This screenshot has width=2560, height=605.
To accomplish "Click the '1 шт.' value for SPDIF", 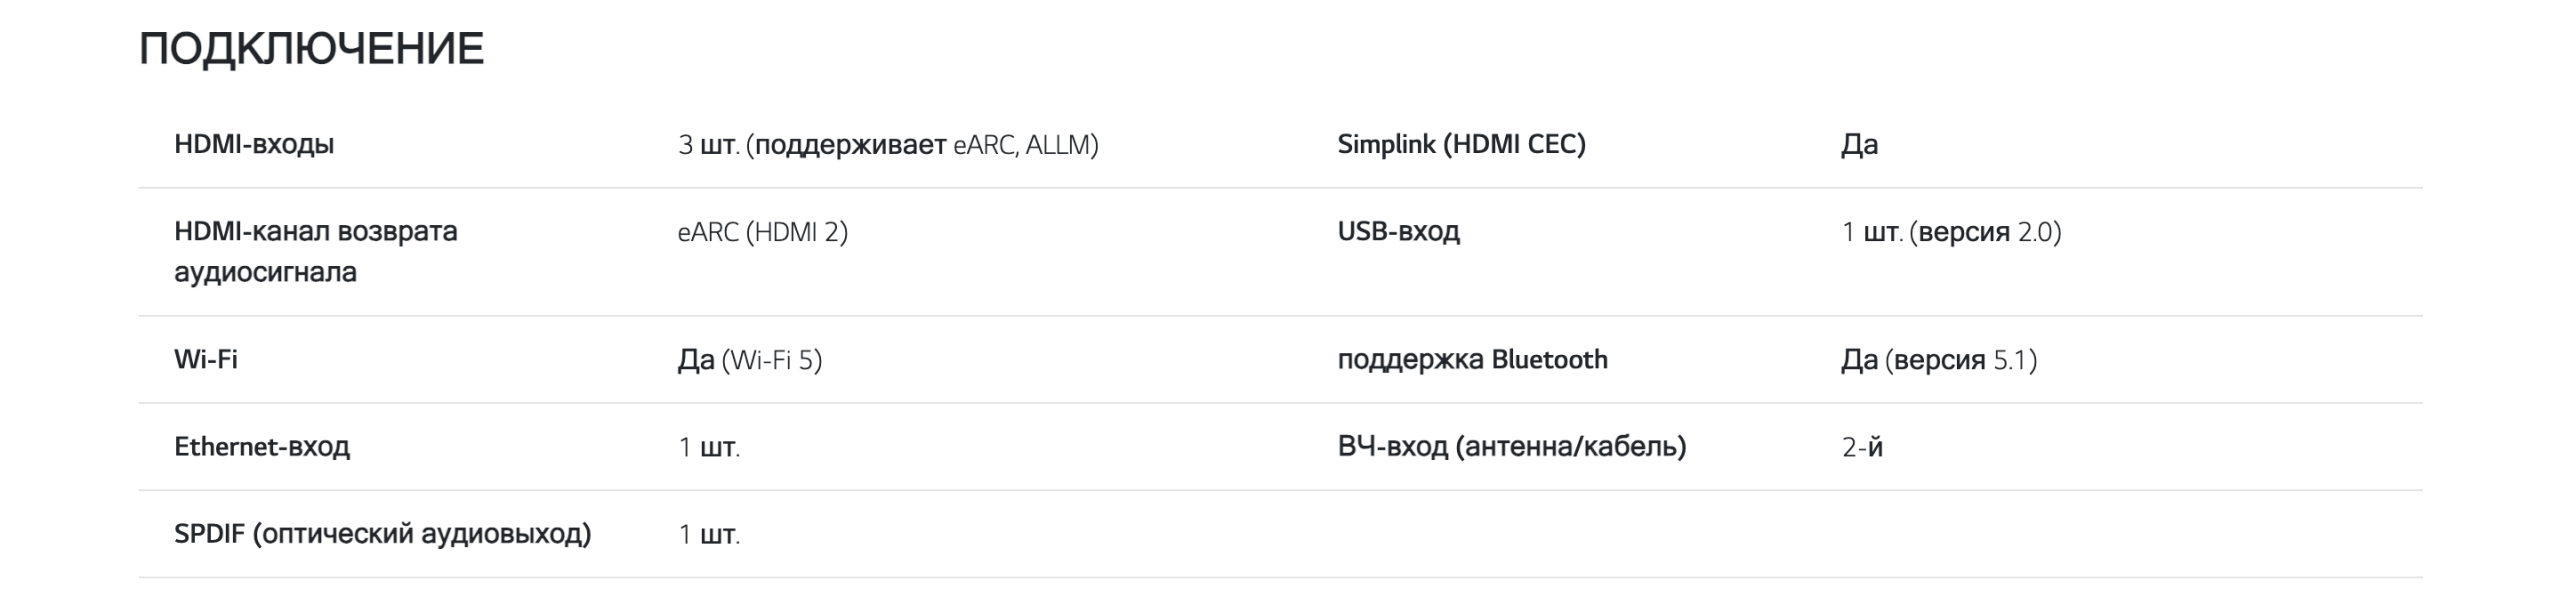I will pos(709,535).
